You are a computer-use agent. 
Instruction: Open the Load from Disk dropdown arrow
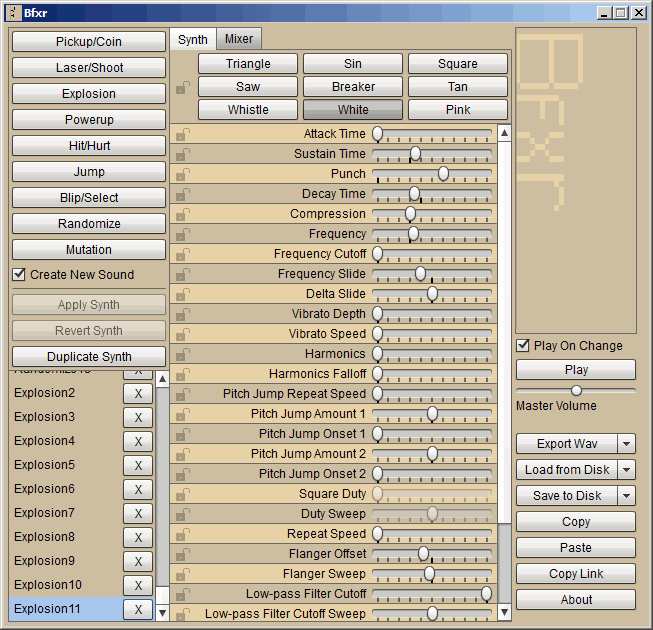coord(626,470)
